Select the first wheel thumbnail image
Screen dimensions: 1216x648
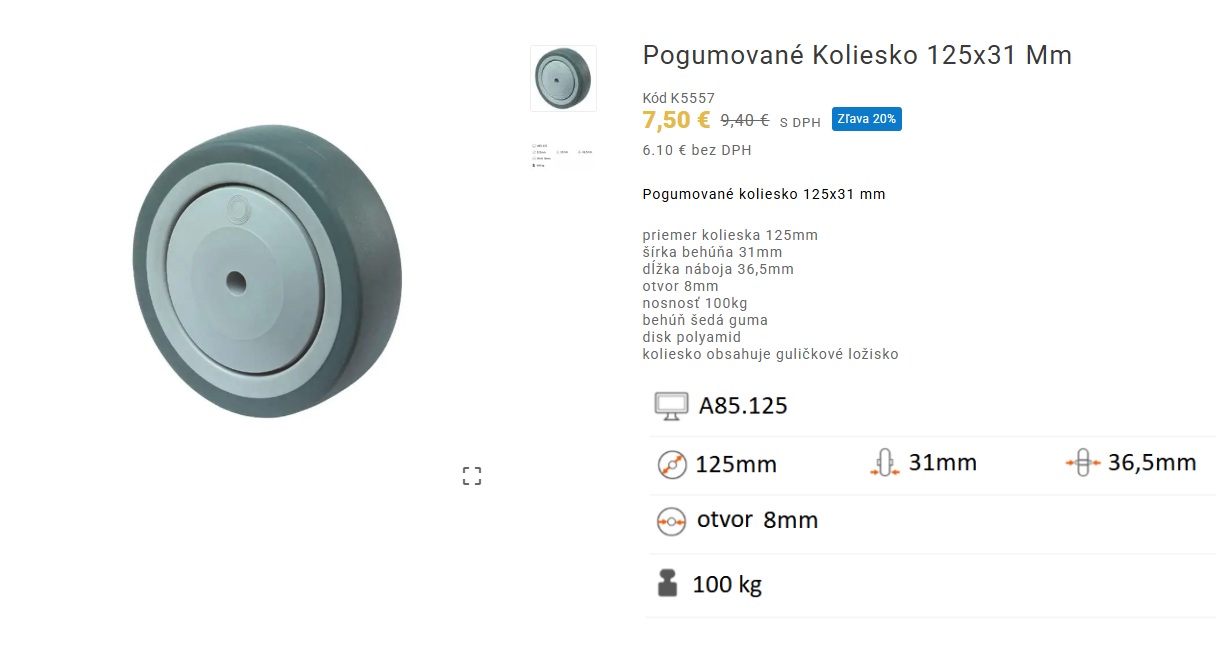563,78
